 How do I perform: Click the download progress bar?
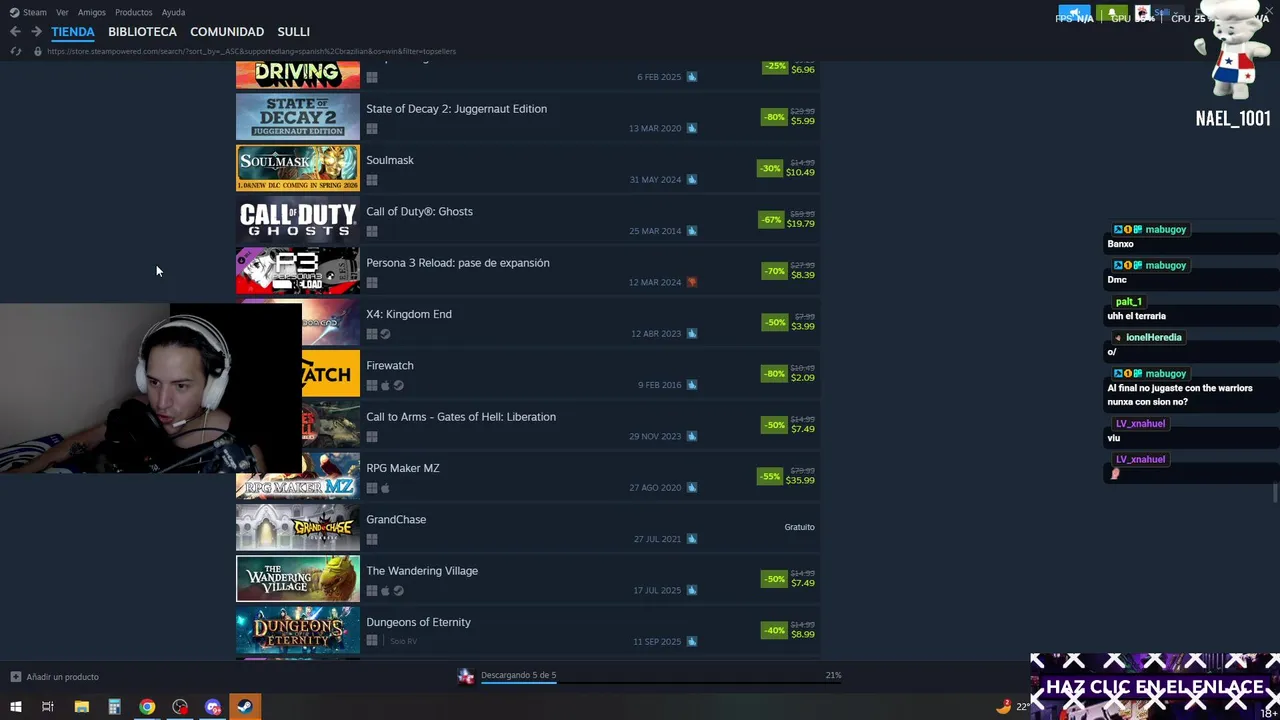[x=660, y=685]
